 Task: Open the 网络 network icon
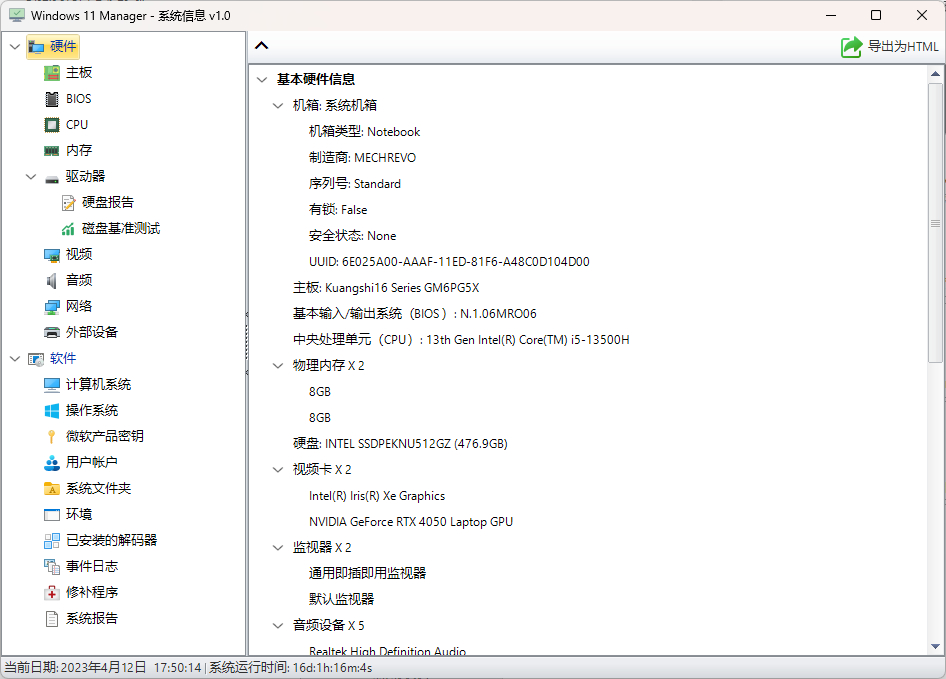(x=52, y=307)
